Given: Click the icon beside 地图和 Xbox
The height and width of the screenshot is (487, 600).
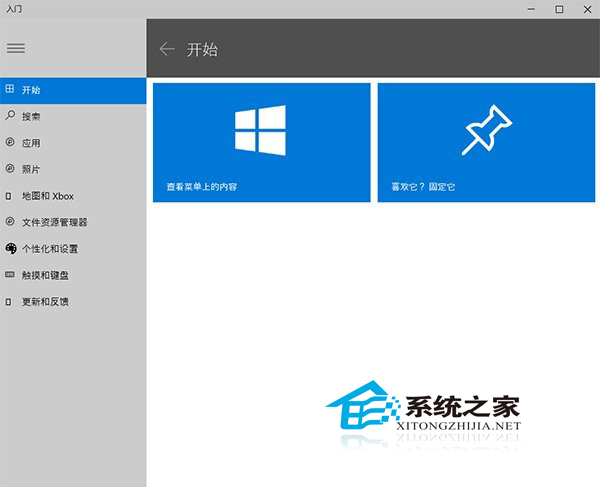Looking at the screenshot, I should tap(8, 196).
